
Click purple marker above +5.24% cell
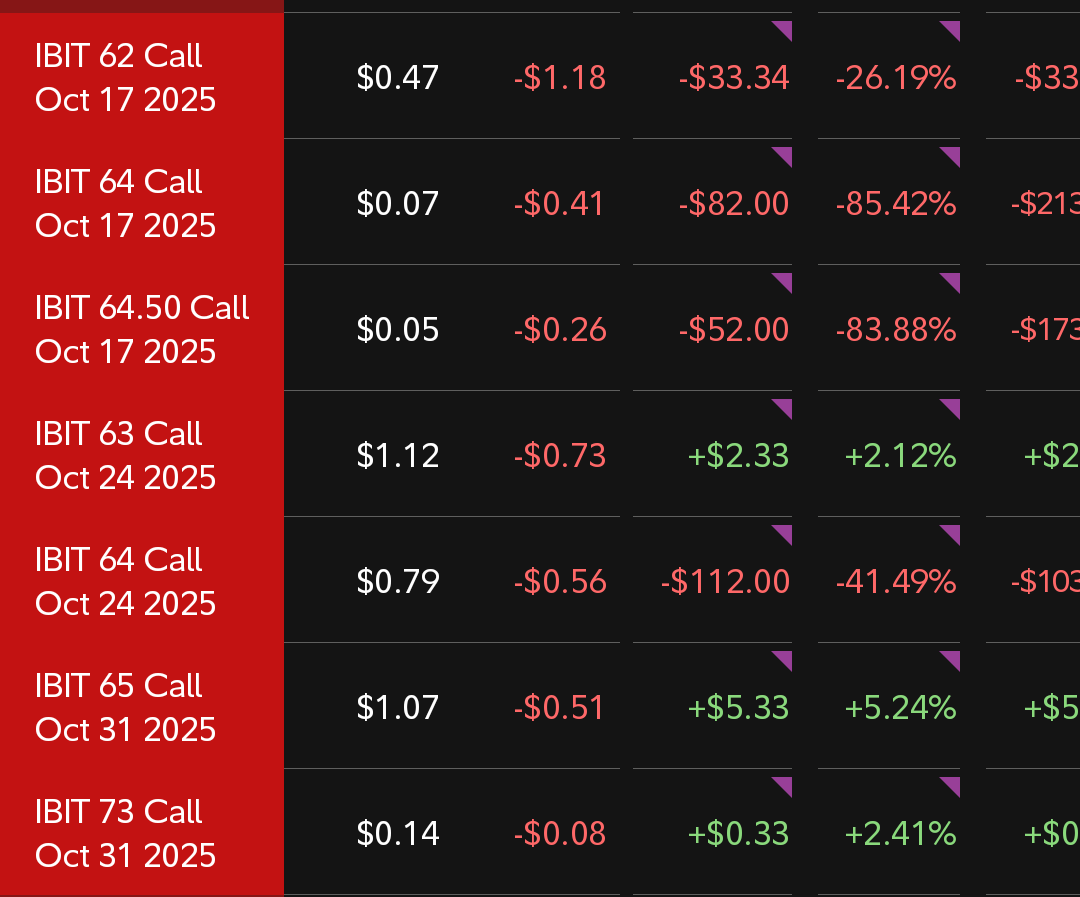[952, 660]
